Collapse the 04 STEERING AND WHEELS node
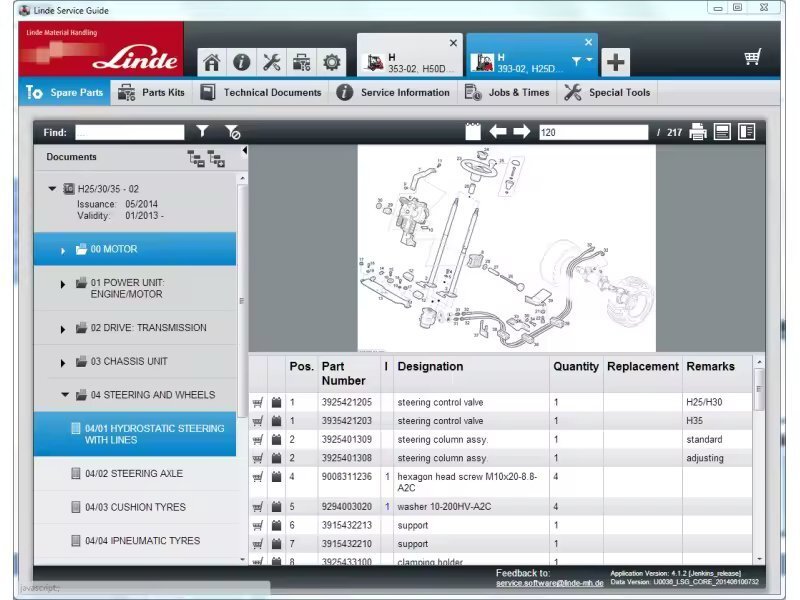Image resolution: width=800 pixels, height=600 pixels. coord(65,395)
